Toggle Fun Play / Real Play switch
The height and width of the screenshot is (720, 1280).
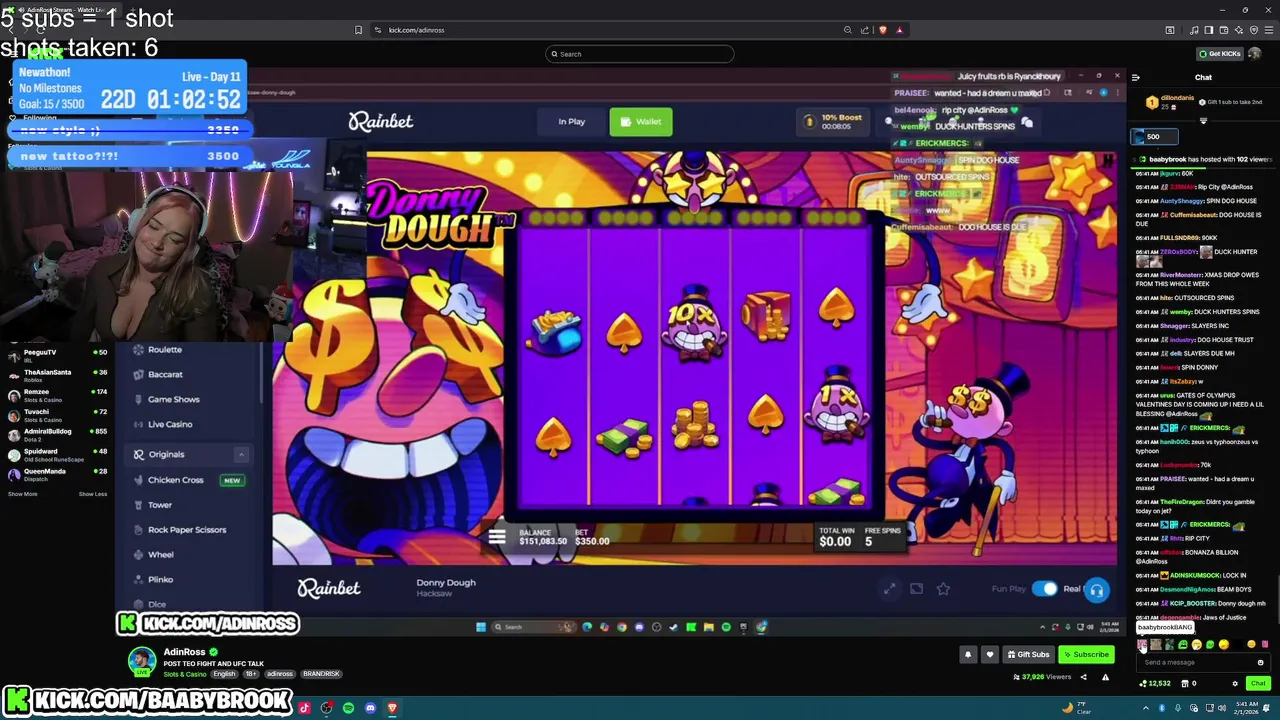1044,589
